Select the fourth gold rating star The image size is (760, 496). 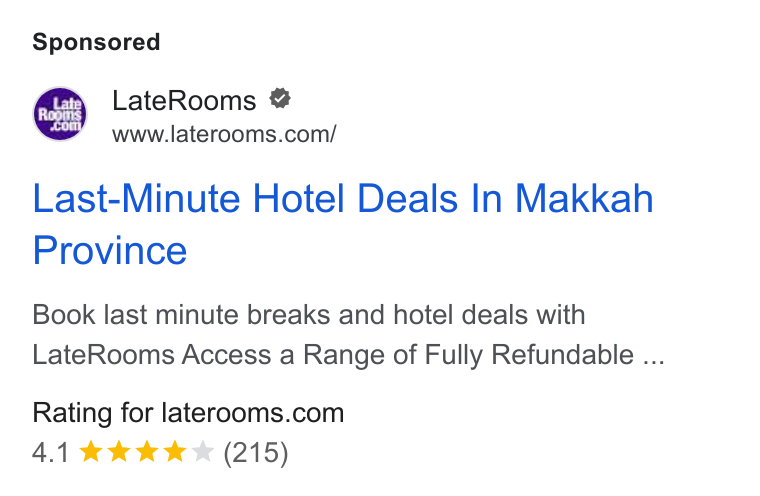pos(175,452)
